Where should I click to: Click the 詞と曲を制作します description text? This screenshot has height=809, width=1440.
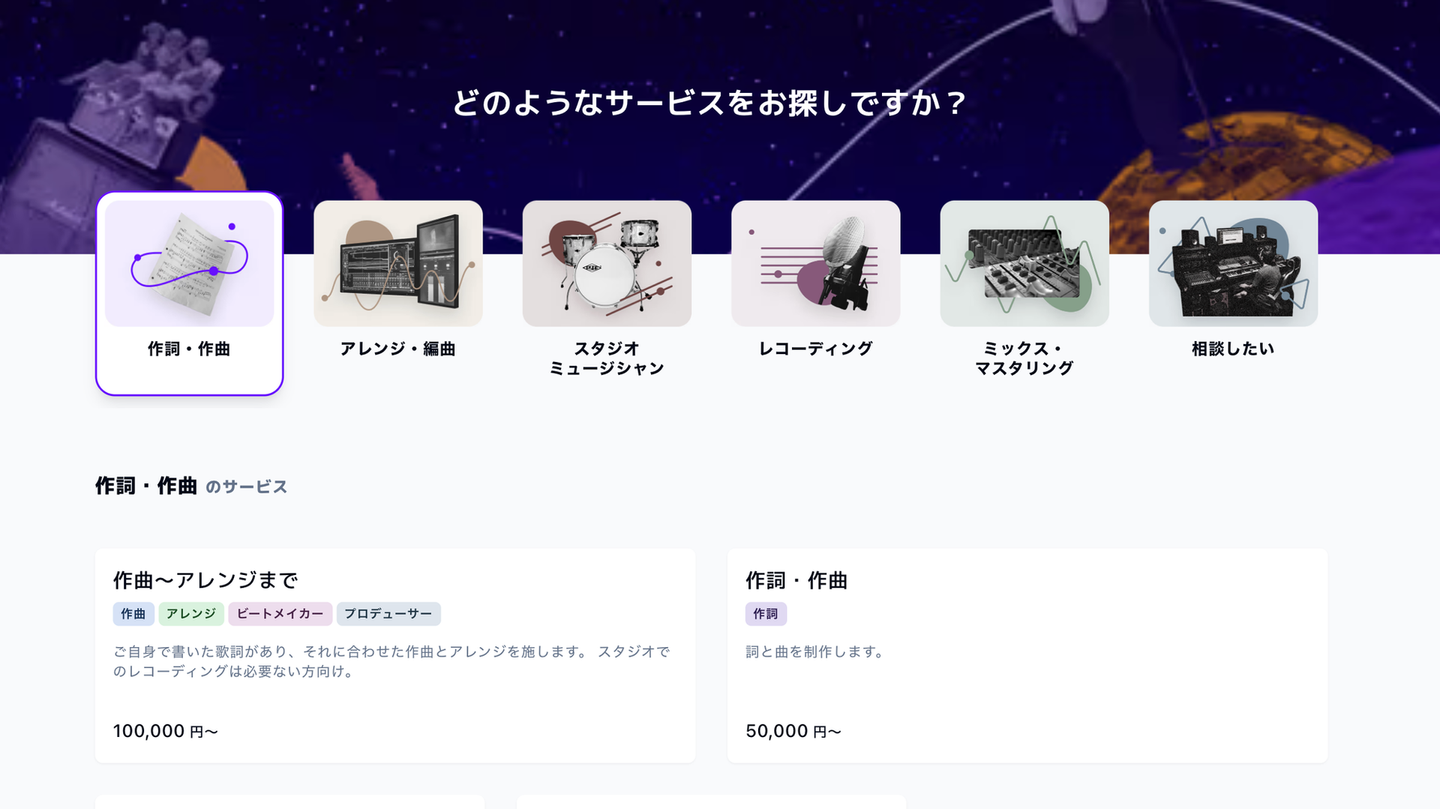pyautogui.click(x=815, y=652)
